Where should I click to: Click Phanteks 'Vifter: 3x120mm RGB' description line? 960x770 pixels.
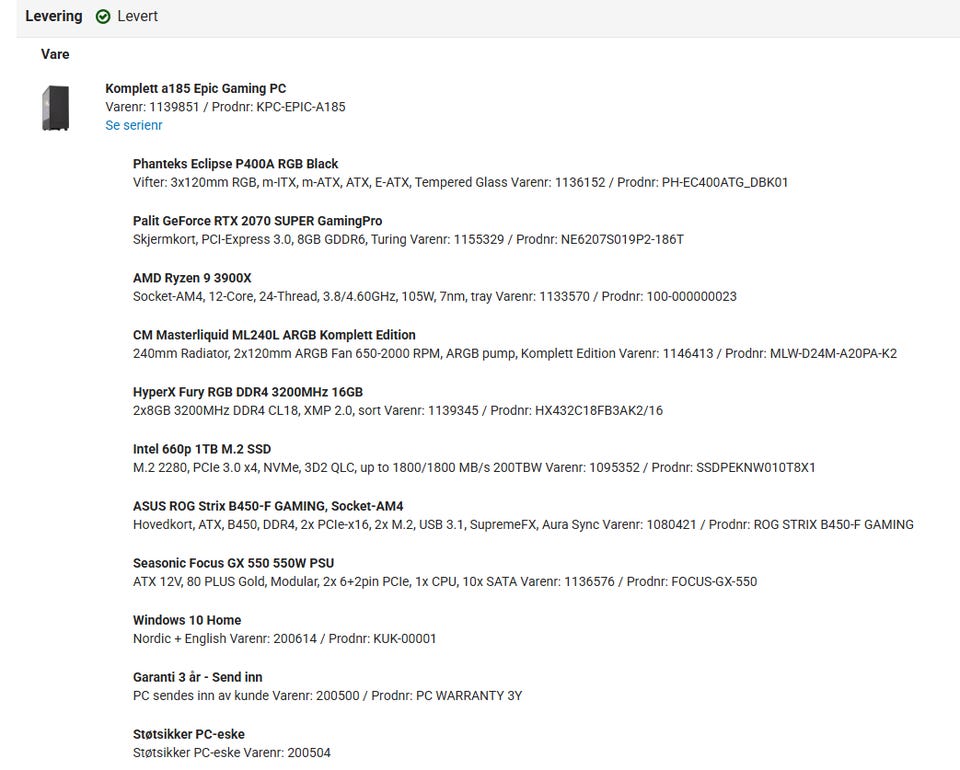tap(460, 182)
